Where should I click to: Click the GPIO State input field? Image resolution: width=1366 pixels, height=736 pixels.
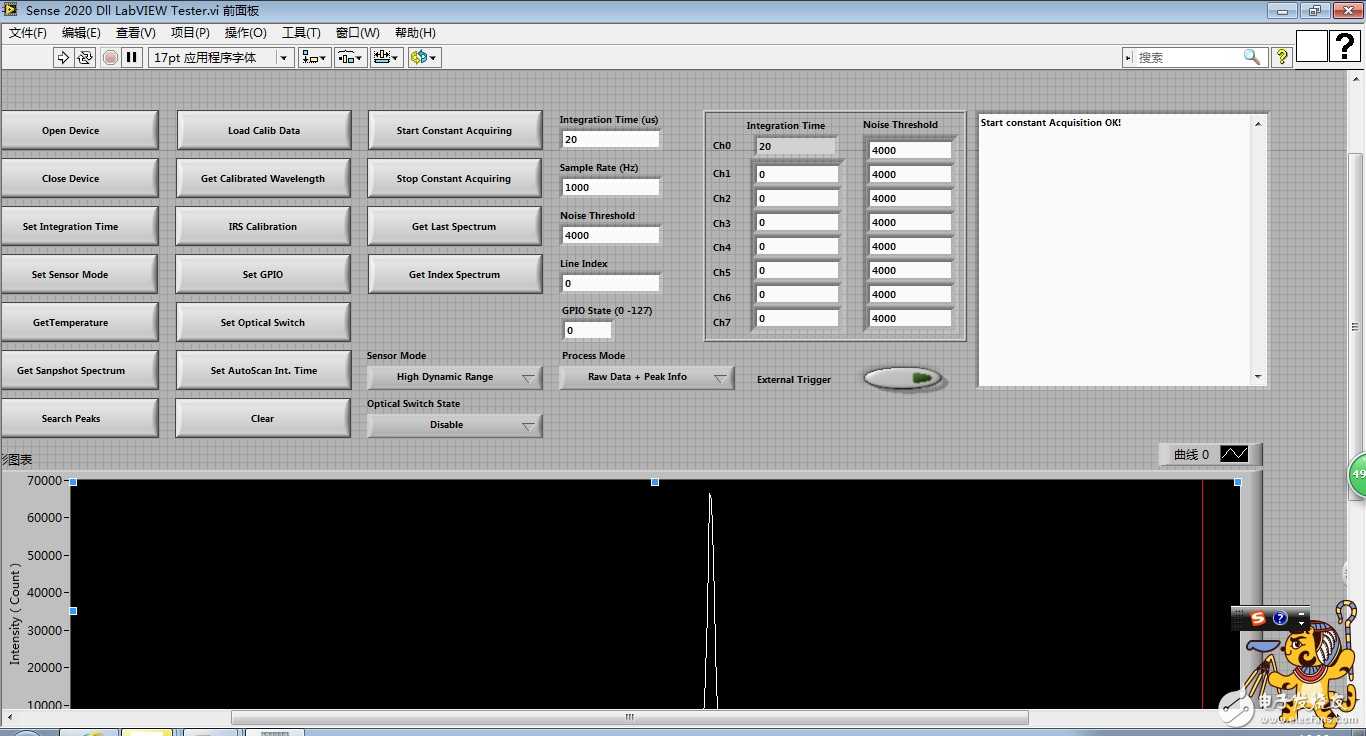click(587, 330)
